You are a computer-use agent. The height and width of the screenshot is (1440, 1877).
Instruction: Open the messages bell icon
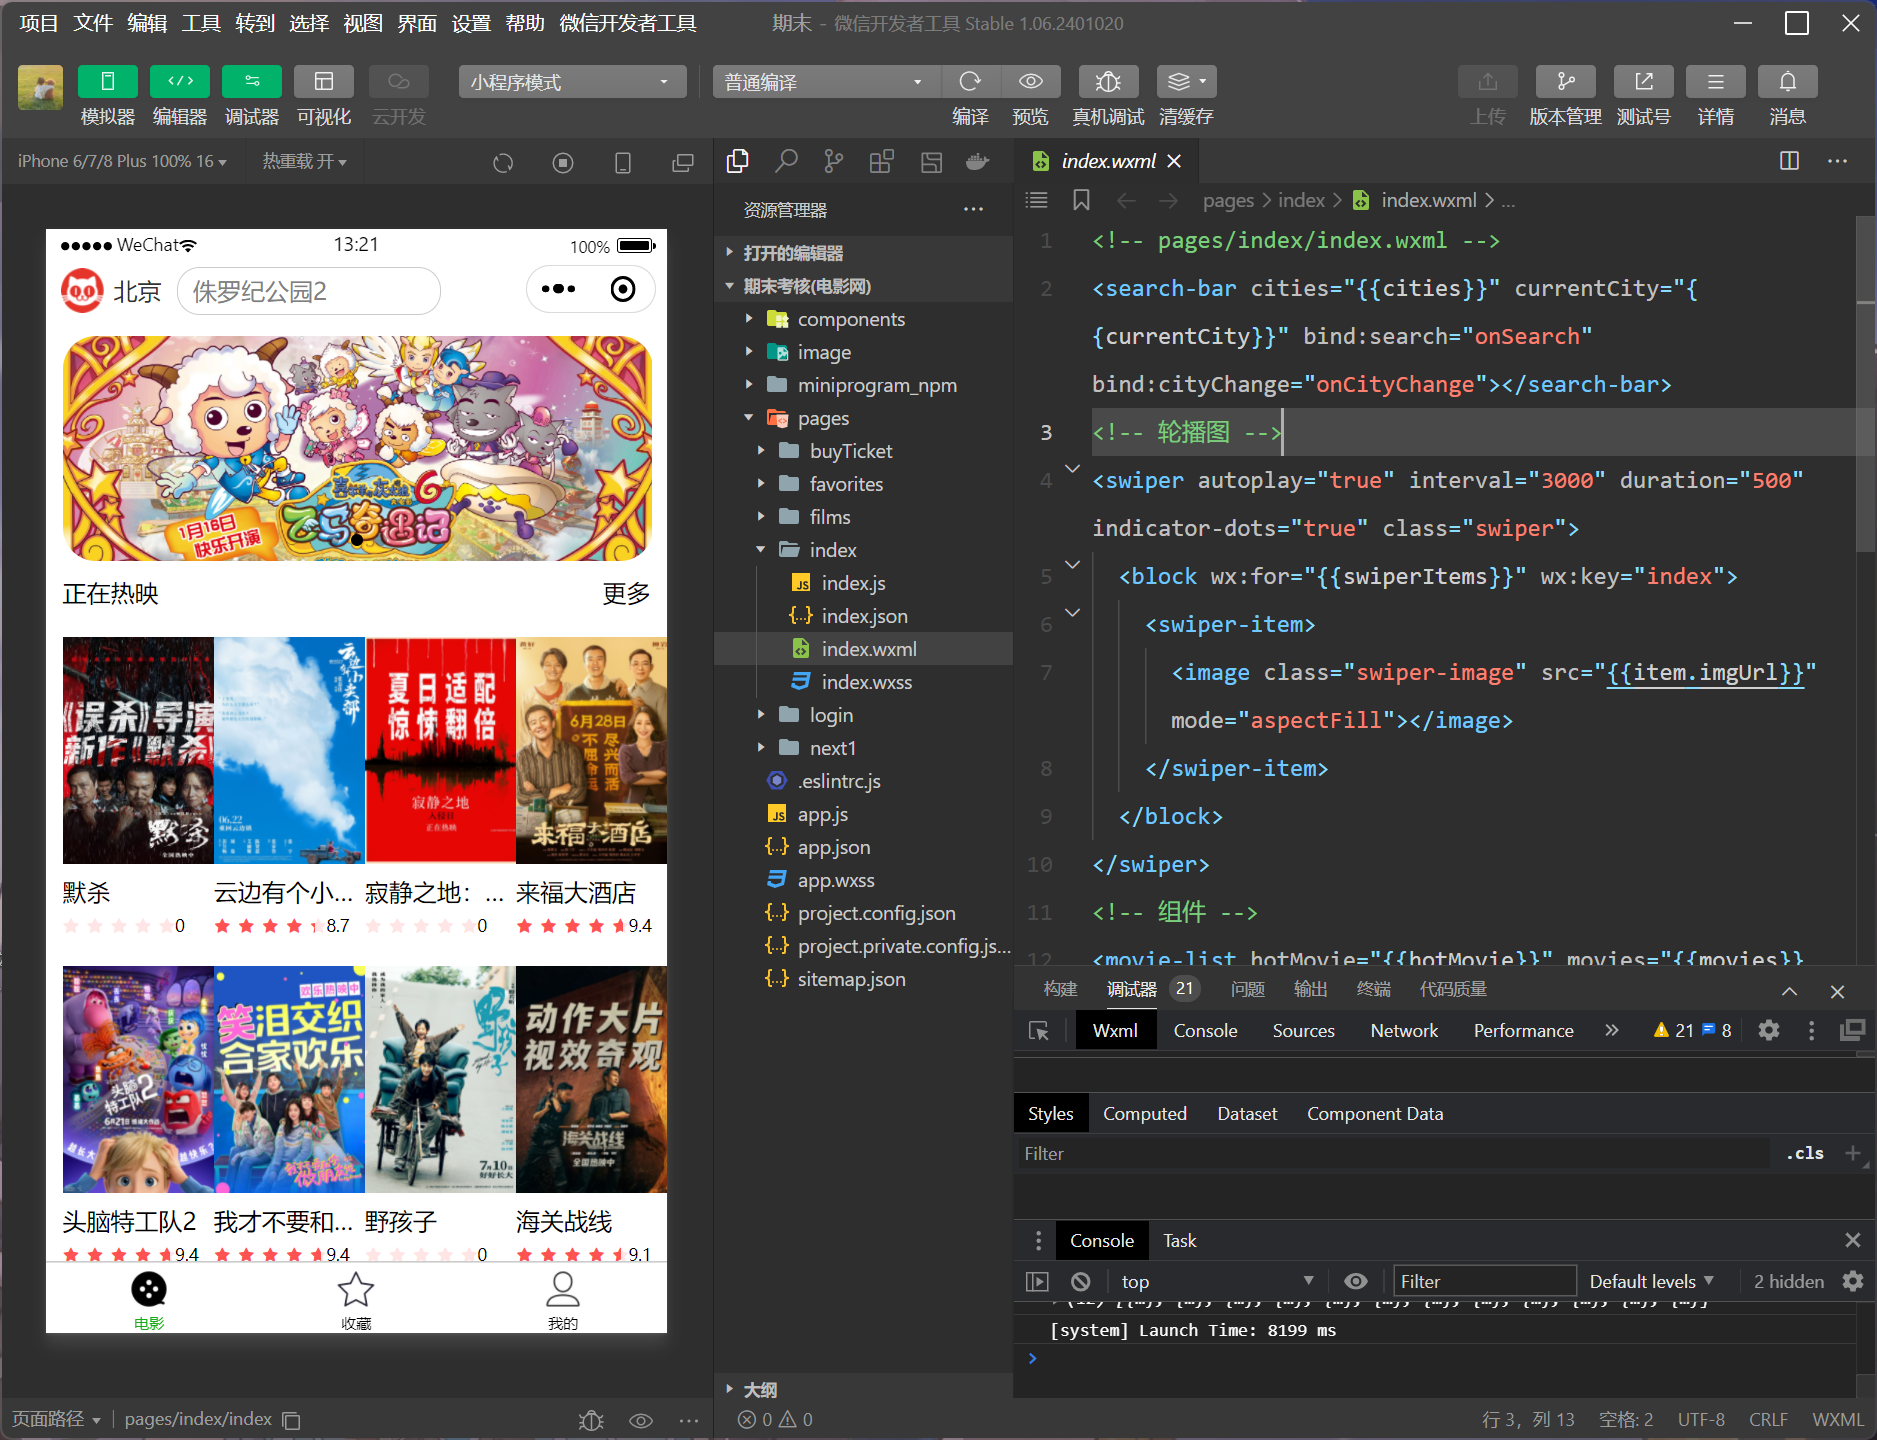[x=1788, y=82]
